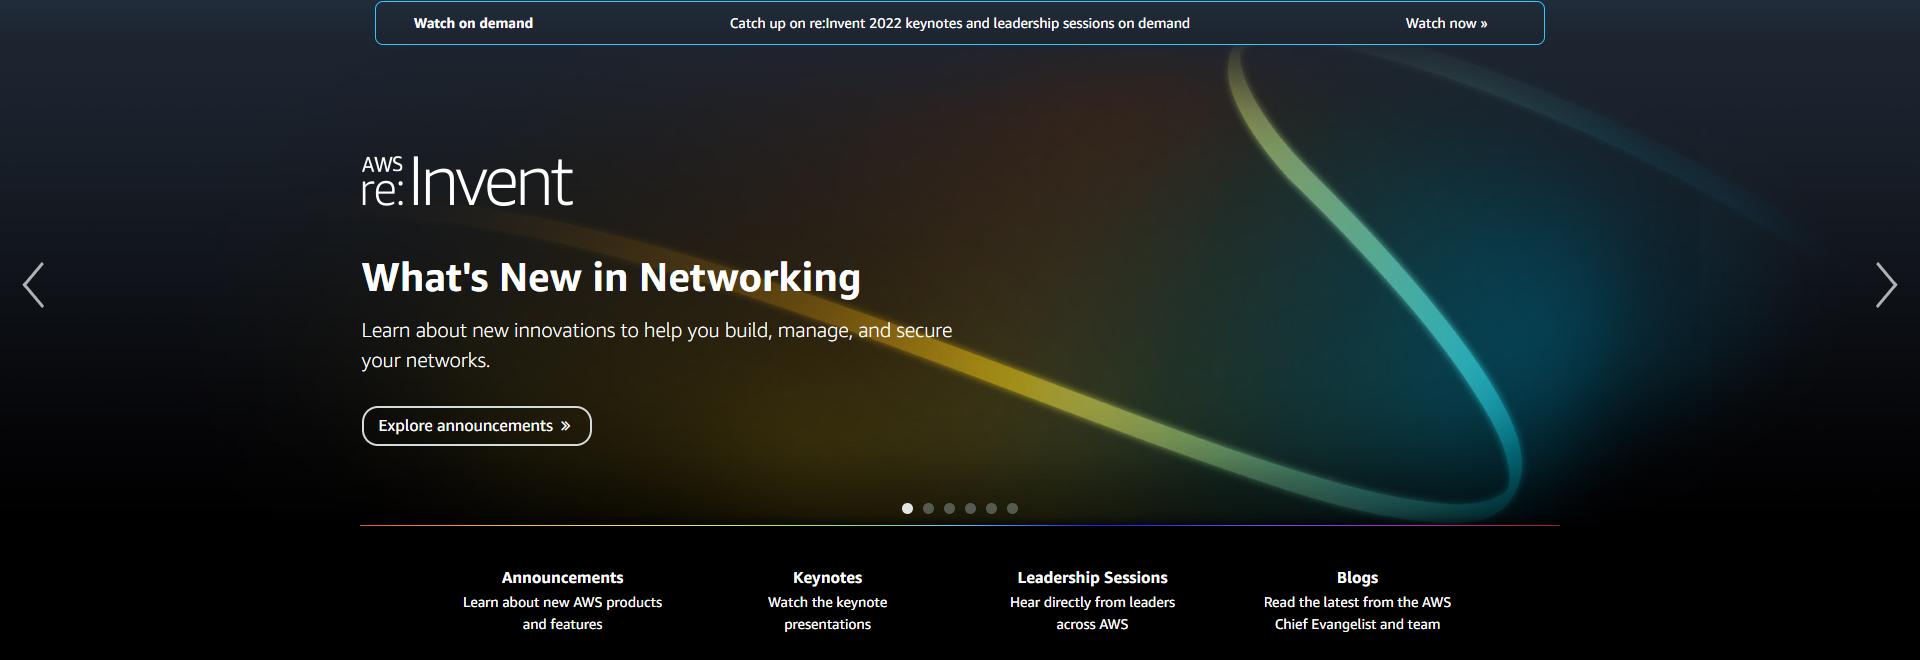
Task: Select the second carousel dot
Action: (x=928, y=508)
